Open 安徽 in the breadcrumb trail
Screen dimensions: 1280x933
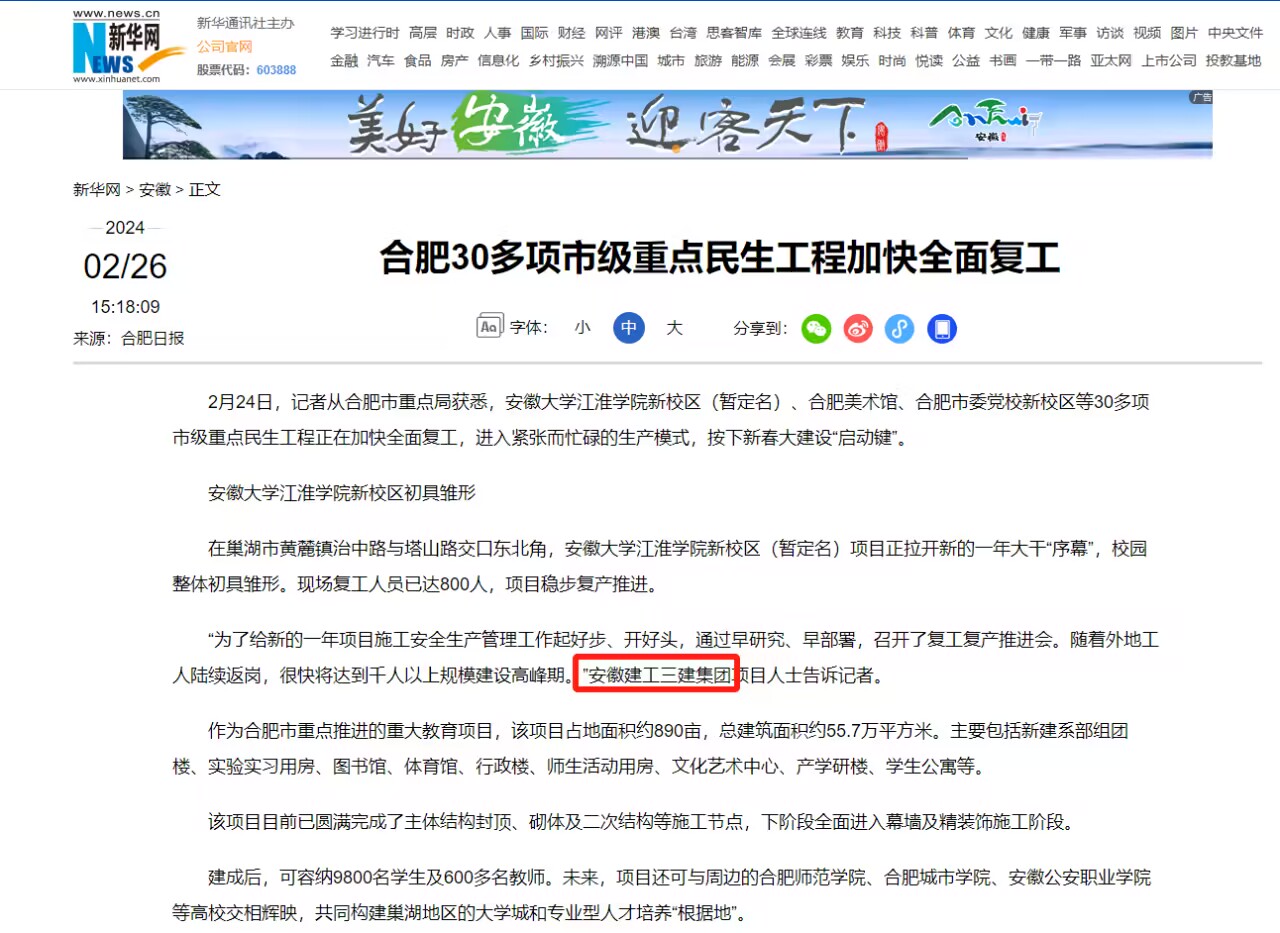coord(155,189)
